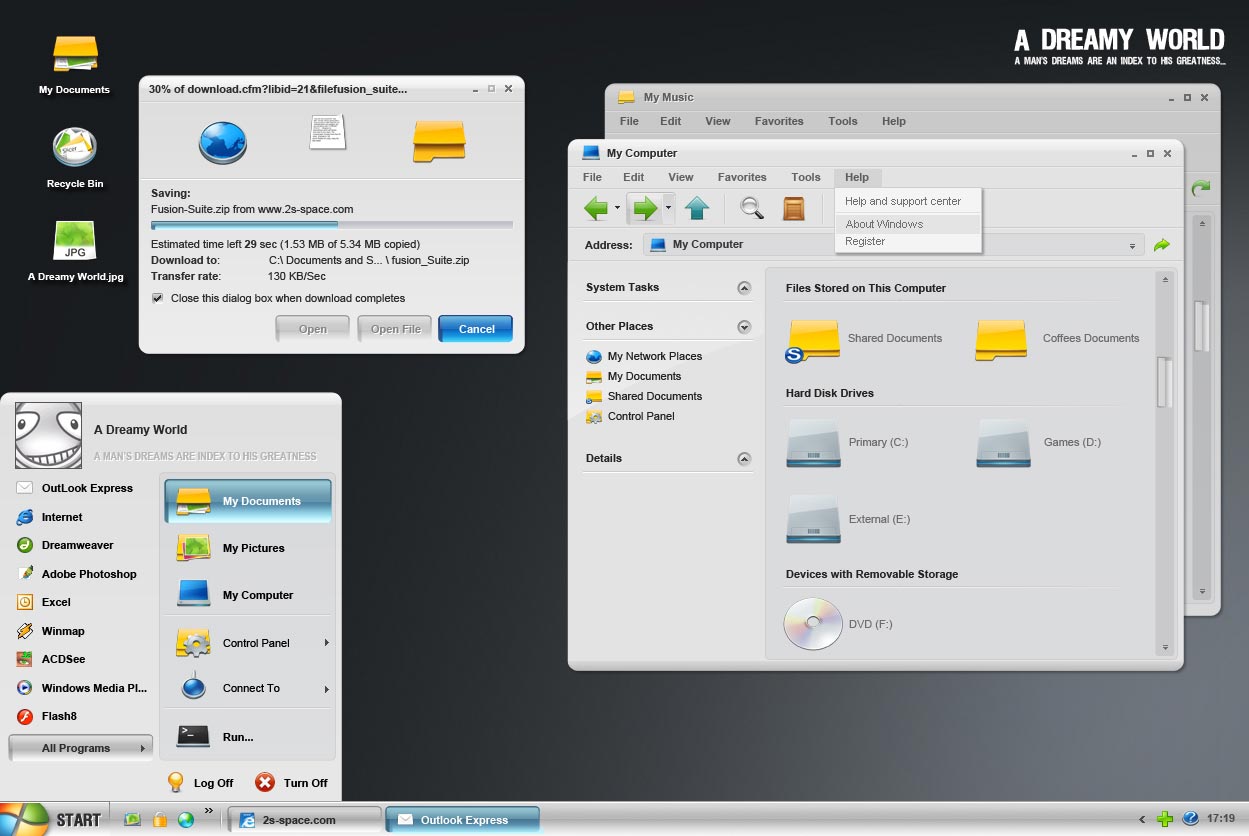1249x836 pixels.
Task: Open Run... from the Start menu
Action: [247, 737]
